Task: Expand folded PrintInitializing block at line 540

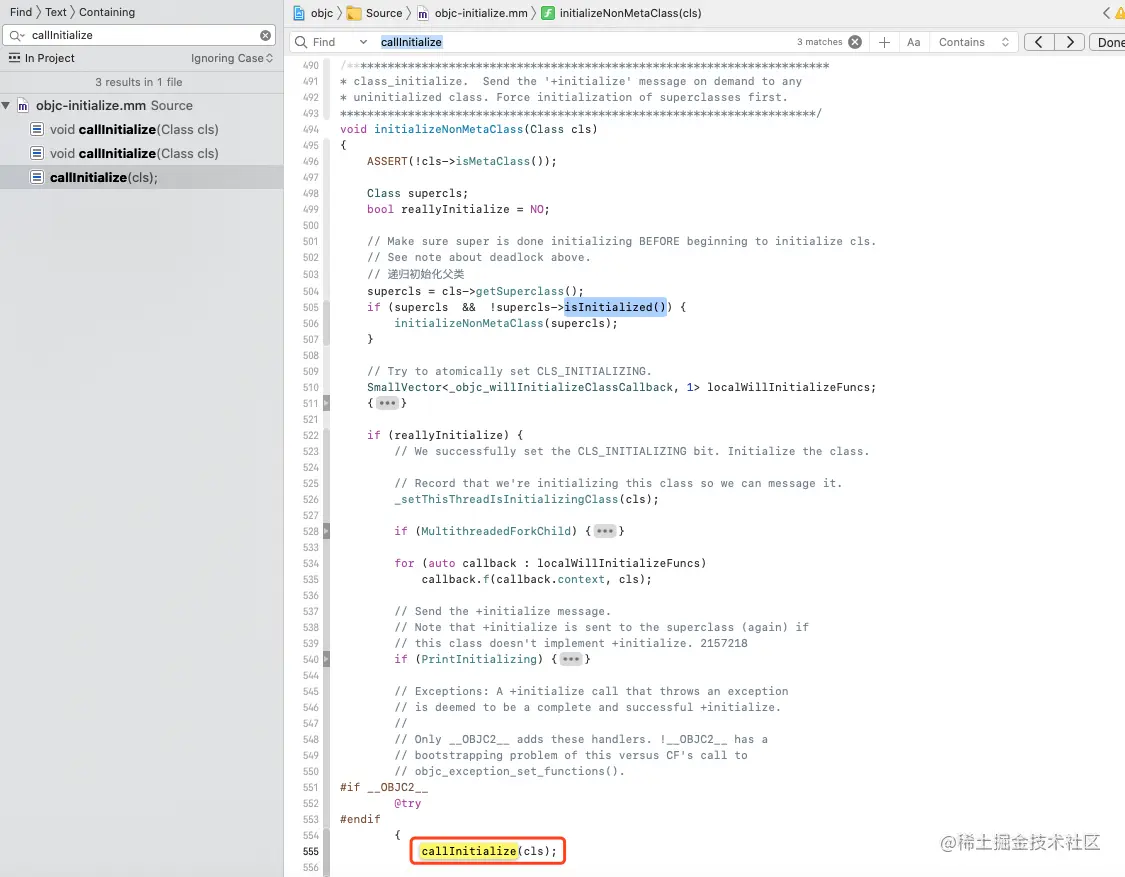Action: 570,659
